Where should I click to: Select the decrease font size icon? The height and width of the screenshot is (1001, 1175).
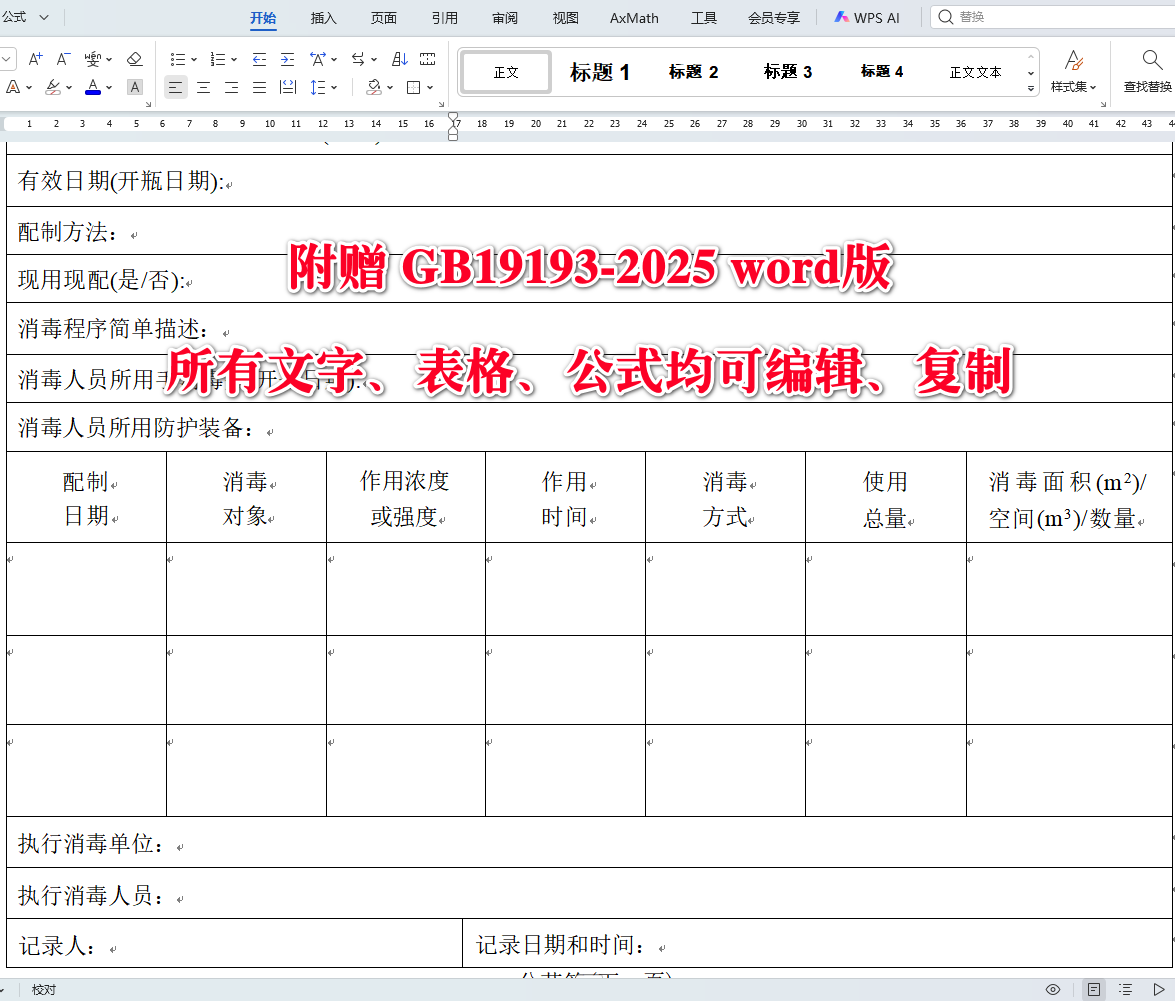[x=63, y=58]
